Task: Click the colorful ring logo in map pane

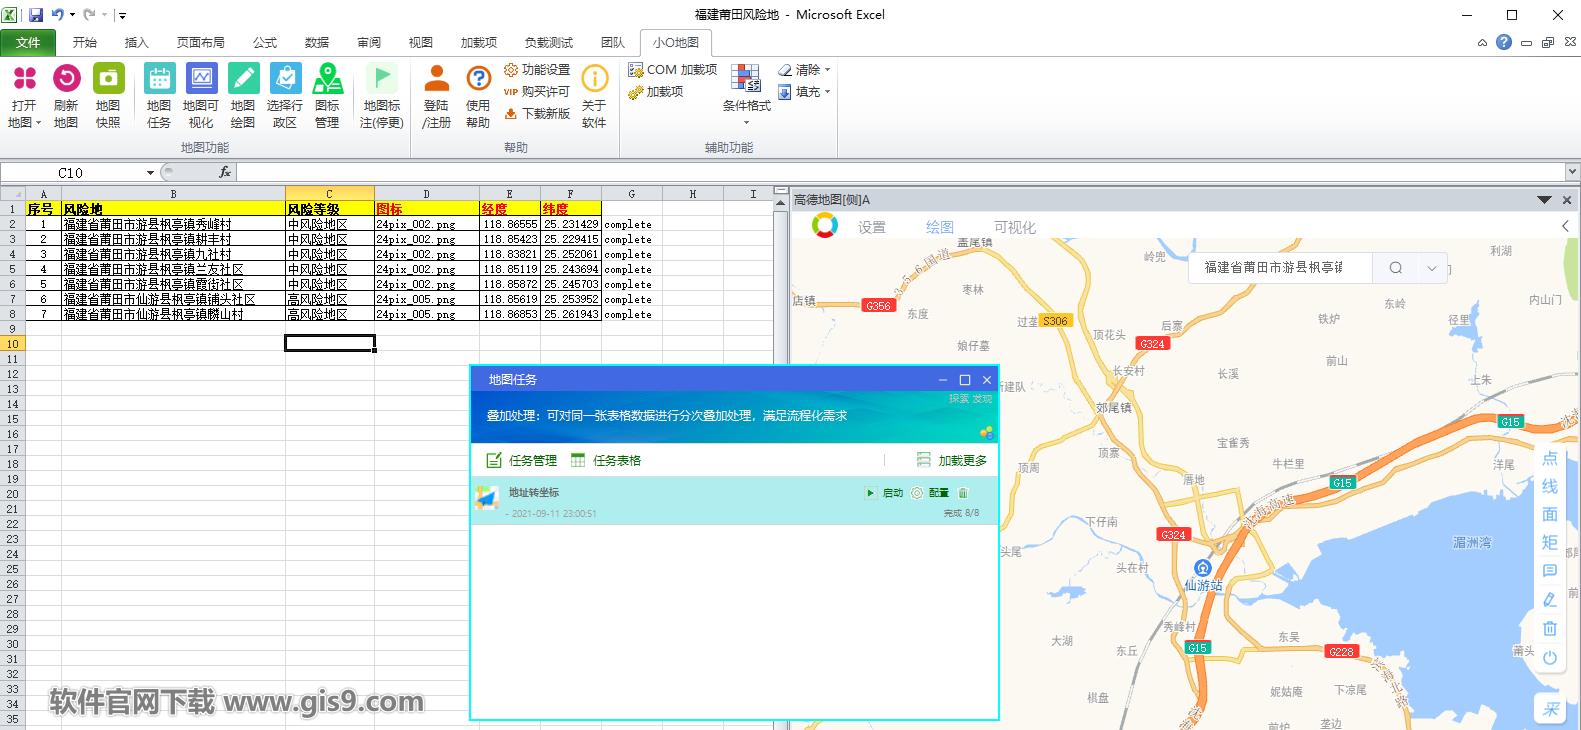Action: [x=825, y=226]
